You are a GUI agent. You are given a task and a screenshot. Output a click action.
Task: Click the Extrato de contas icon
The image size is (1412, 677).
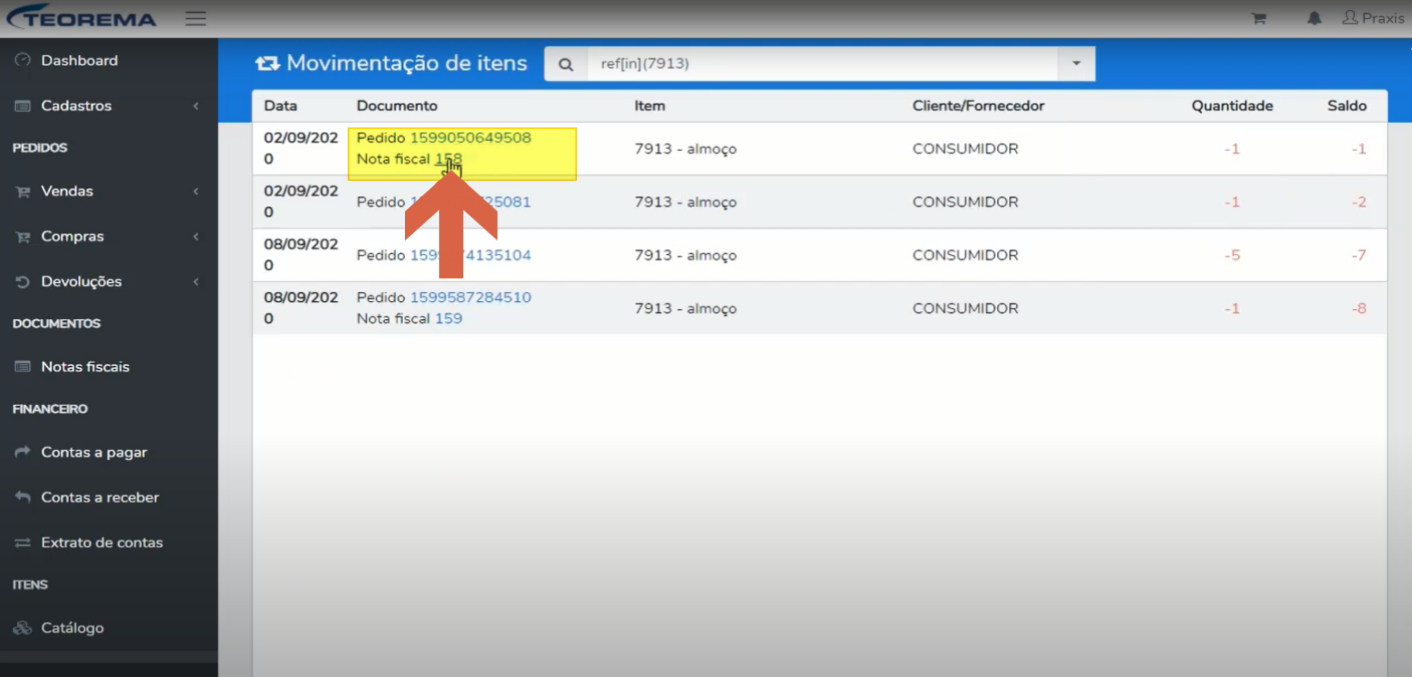[23, 543]
